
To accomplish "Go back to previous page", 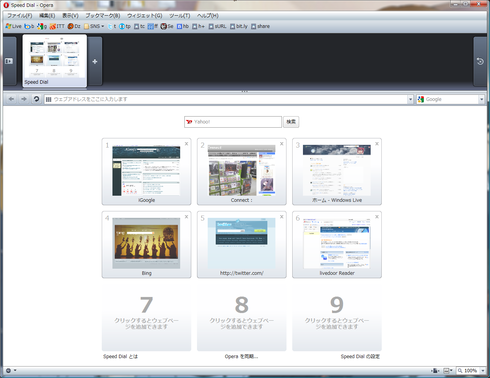I will [x=12, y=99].
